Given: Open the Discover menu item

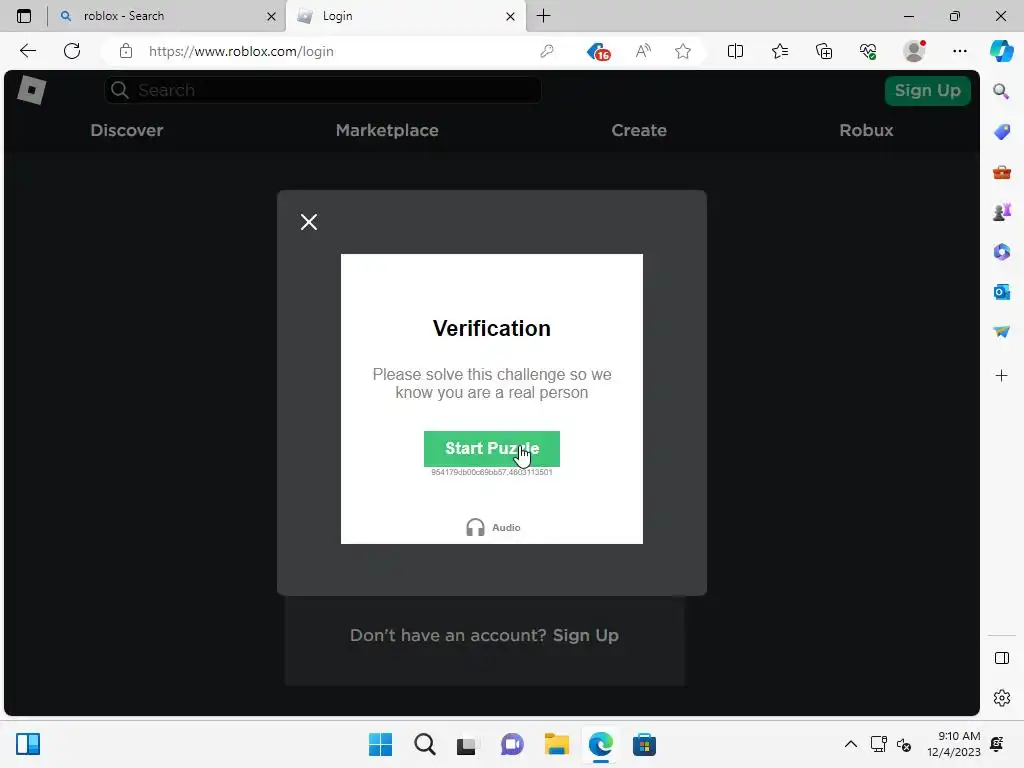Looking at the screenshot, I should pyautogui.click(x=127, y=130).
